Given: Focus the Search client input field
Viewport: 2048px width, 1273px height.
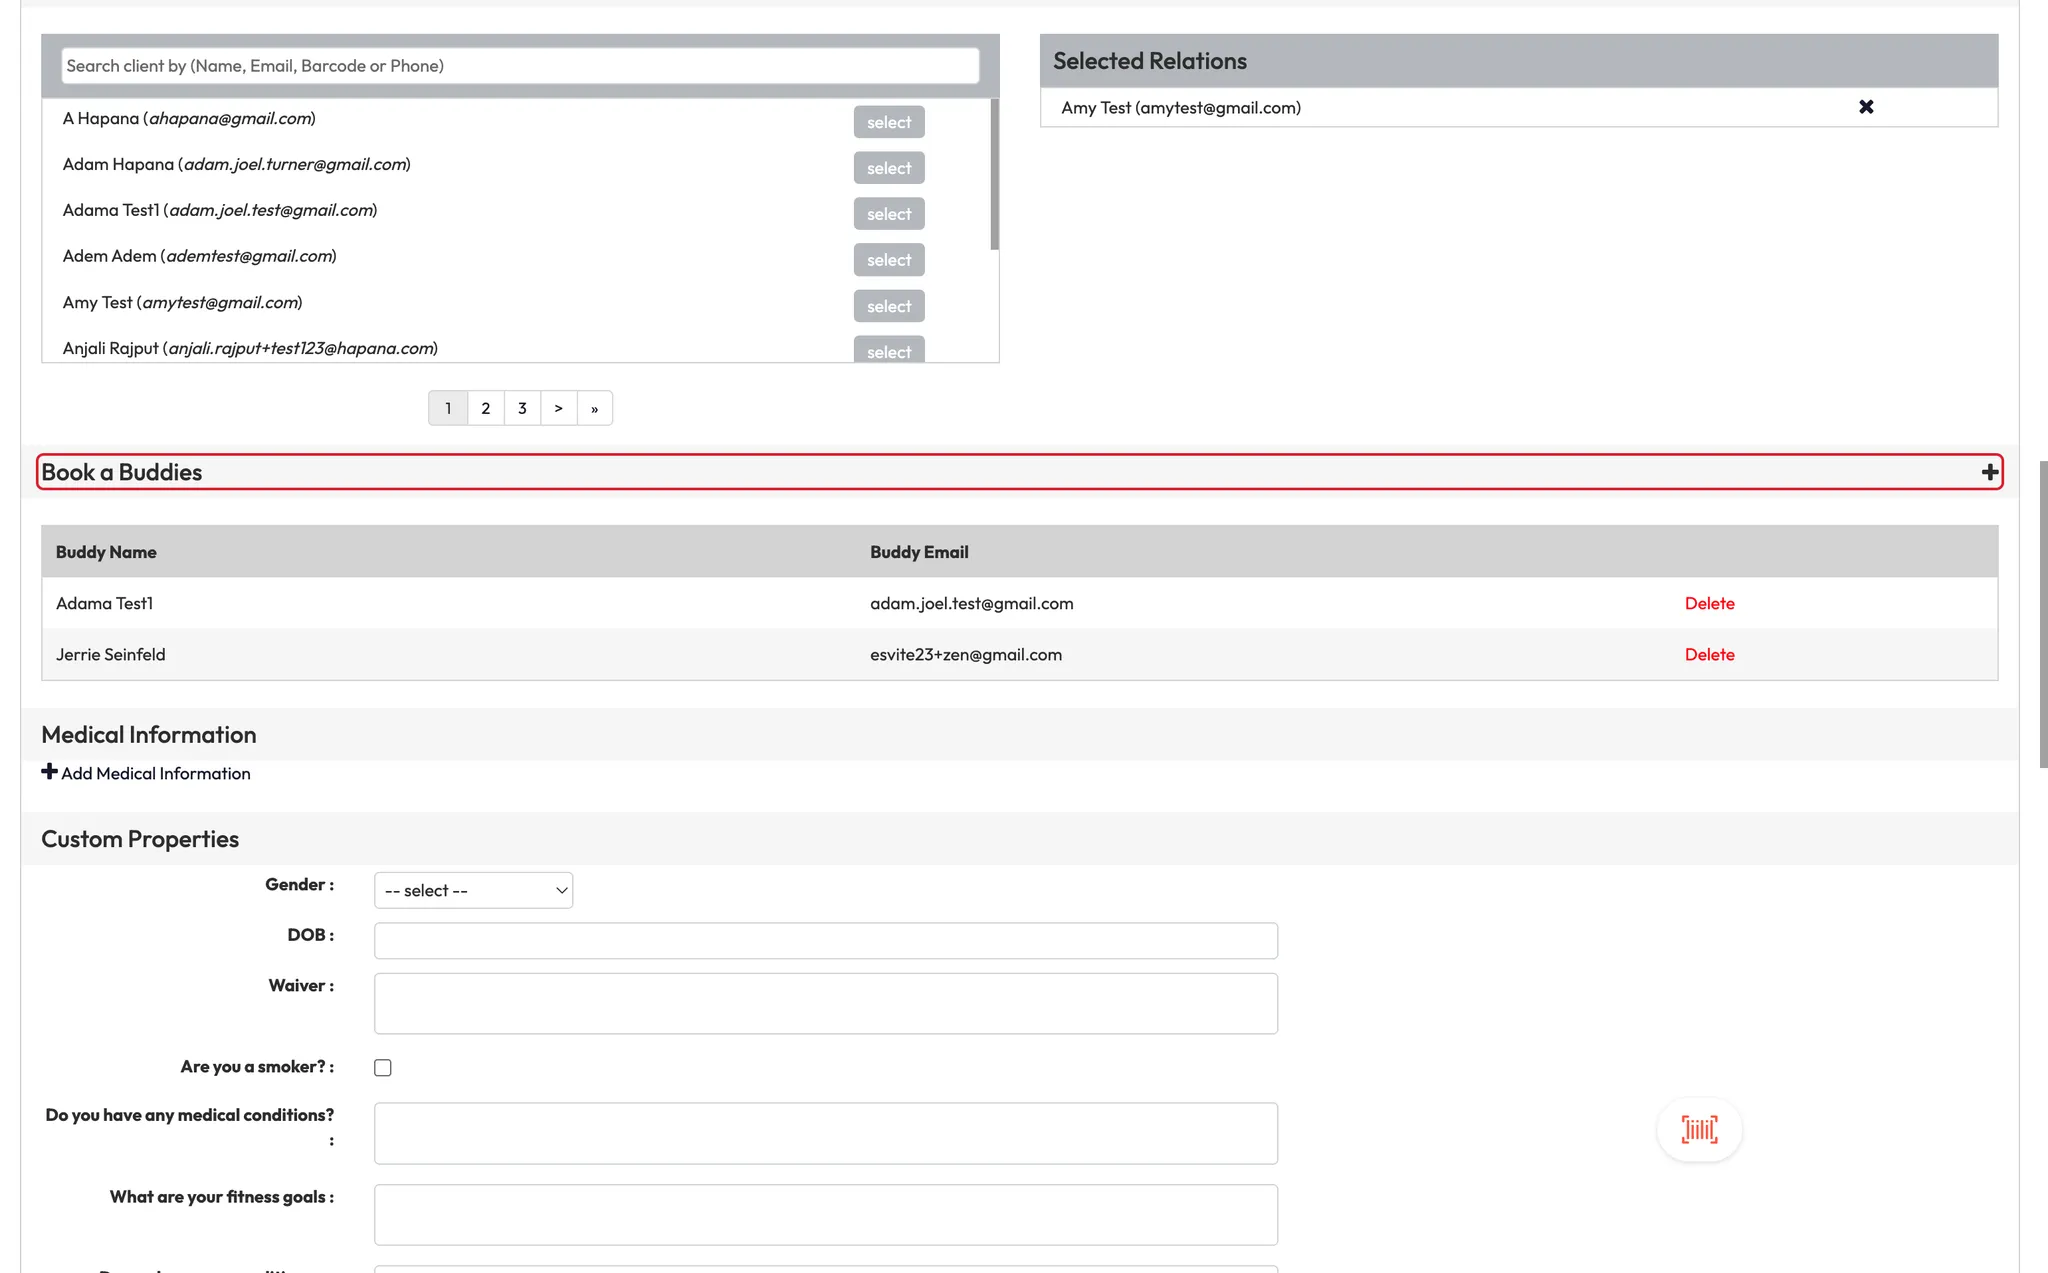Looking at the screenshot, I should point(520,66).
